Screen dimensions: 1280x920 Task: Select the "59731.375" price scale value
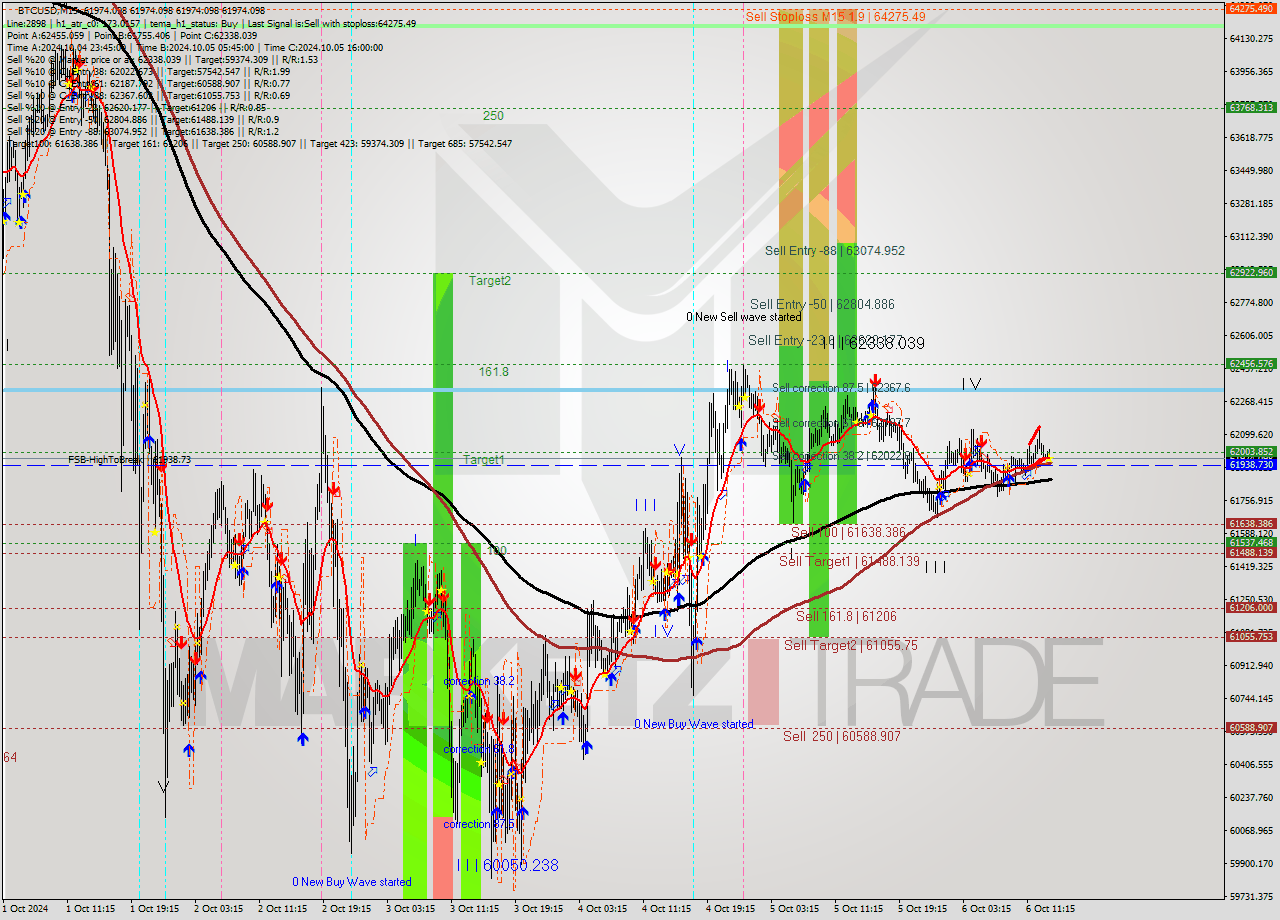1251,897
